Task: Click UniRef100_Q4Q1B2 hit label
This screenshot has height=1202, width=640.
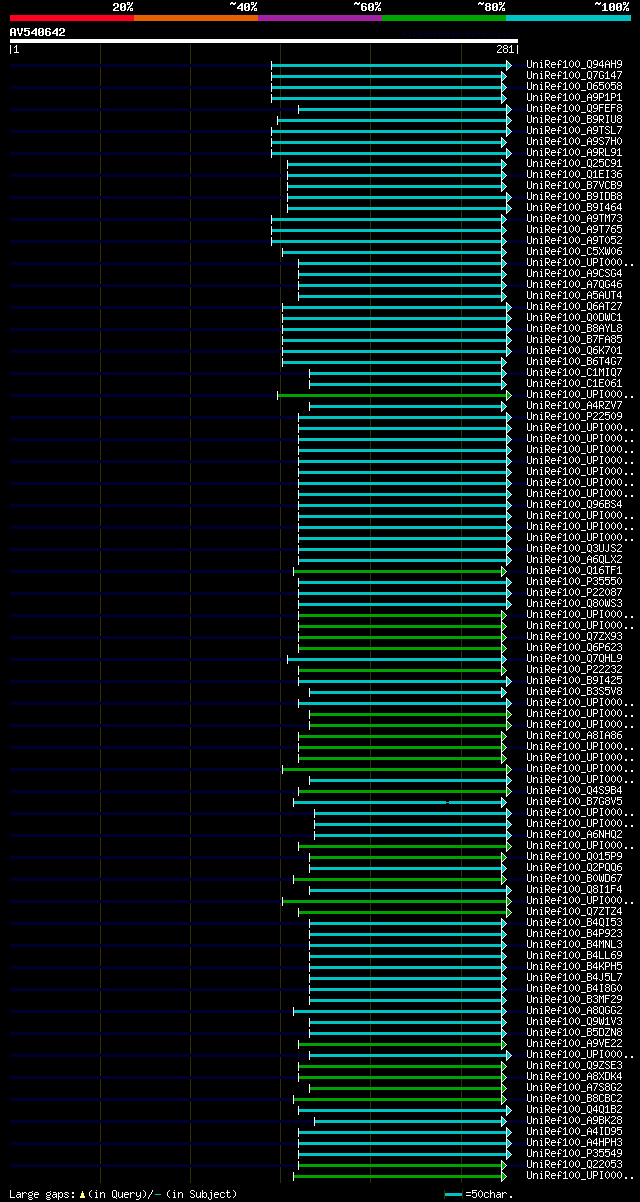Action: pos(574,1109)
